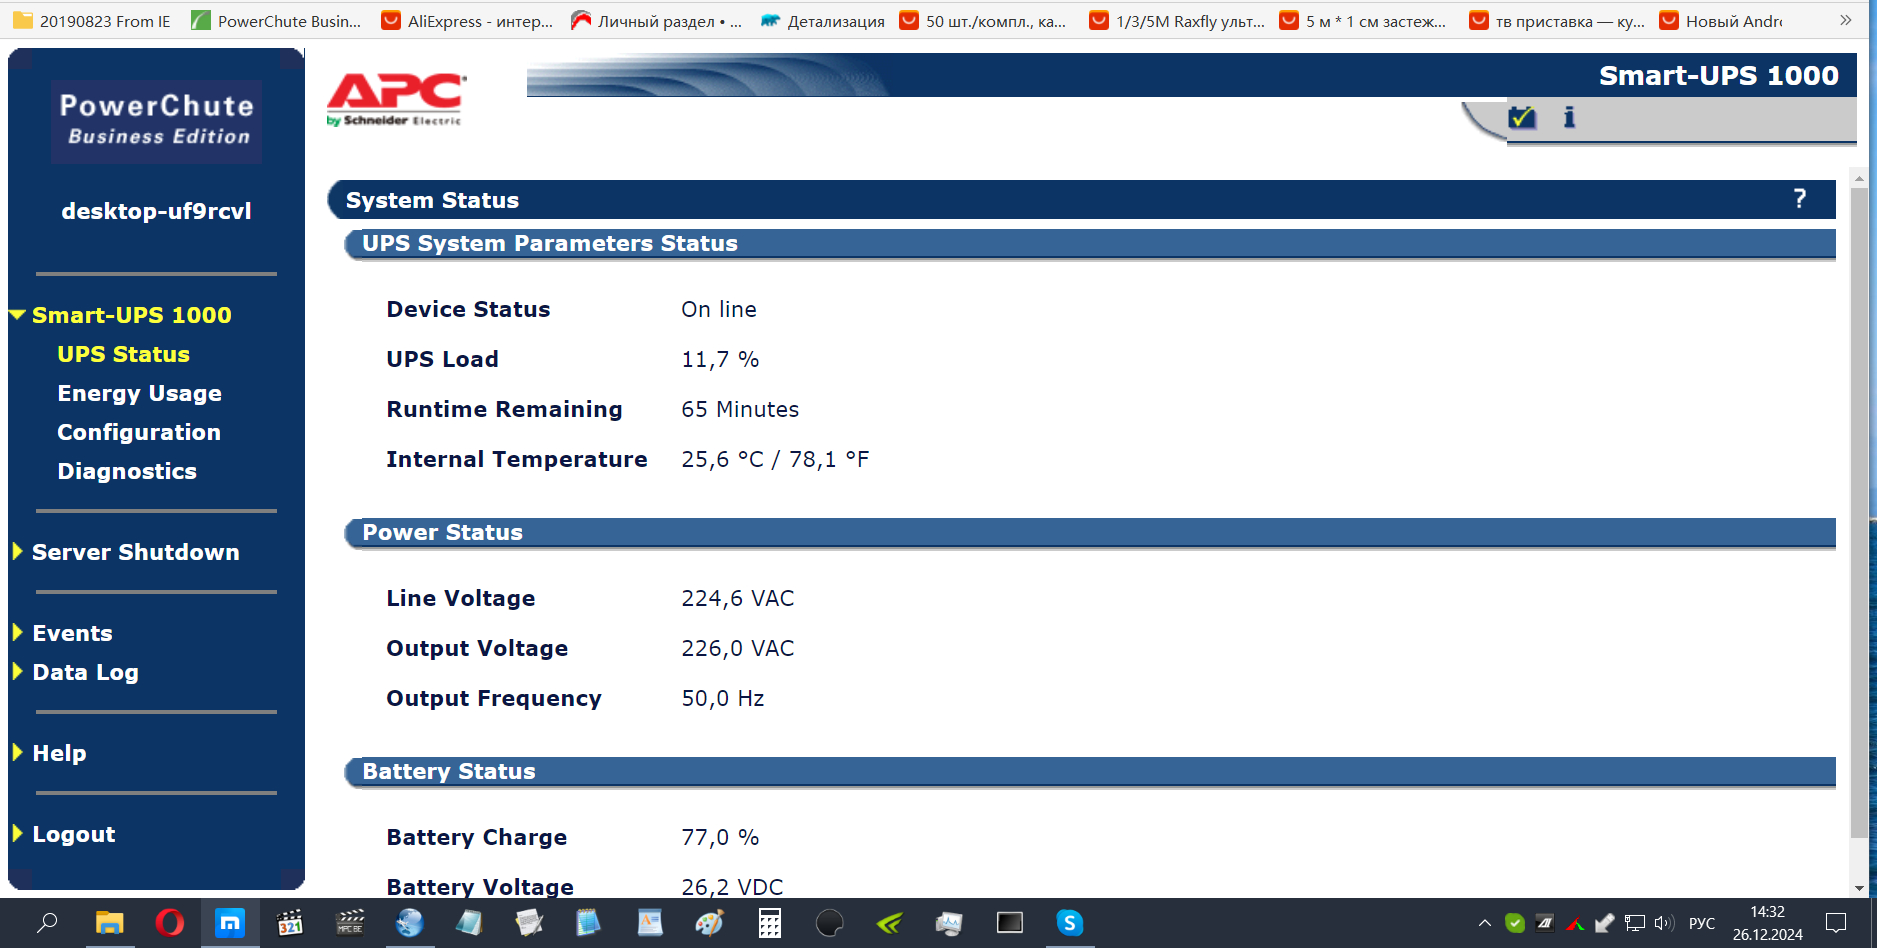This screenshot has height=948, width=1877.
Task: Show more bookmarks via double chevron
Action: coord(1845,20)
